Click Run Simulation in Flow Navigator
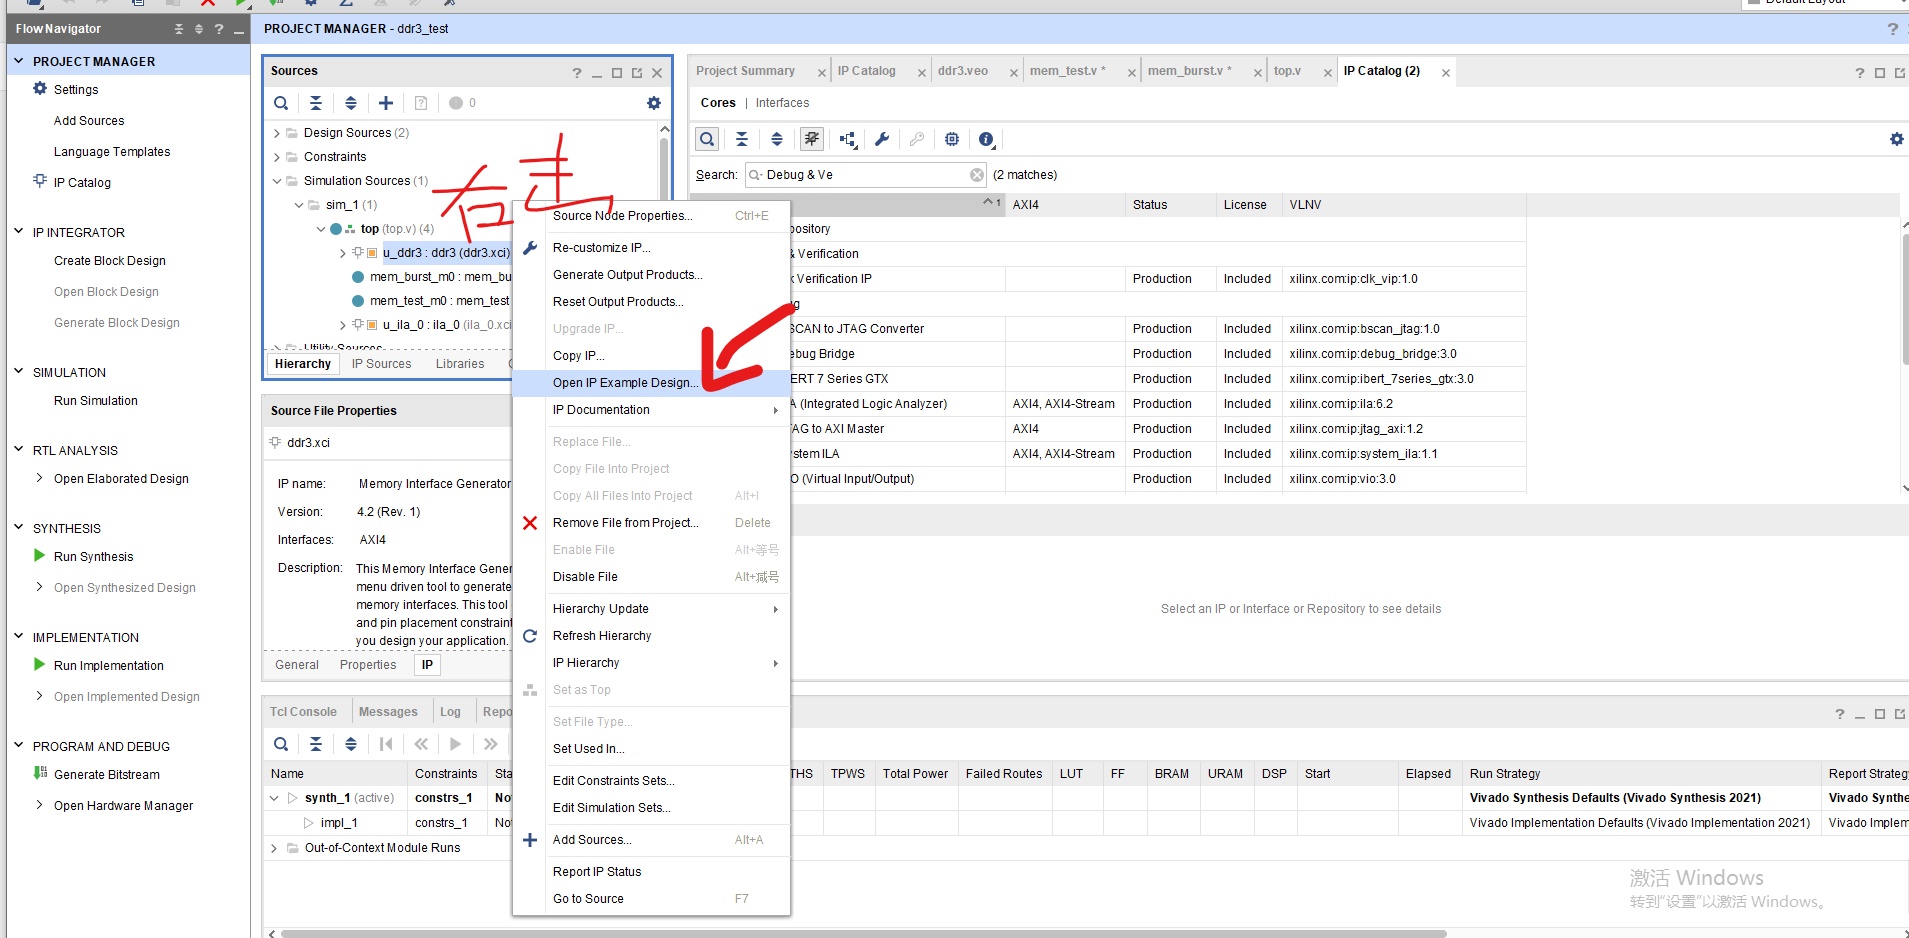Viewport: 1909px width, 938px height. (96, 401)
